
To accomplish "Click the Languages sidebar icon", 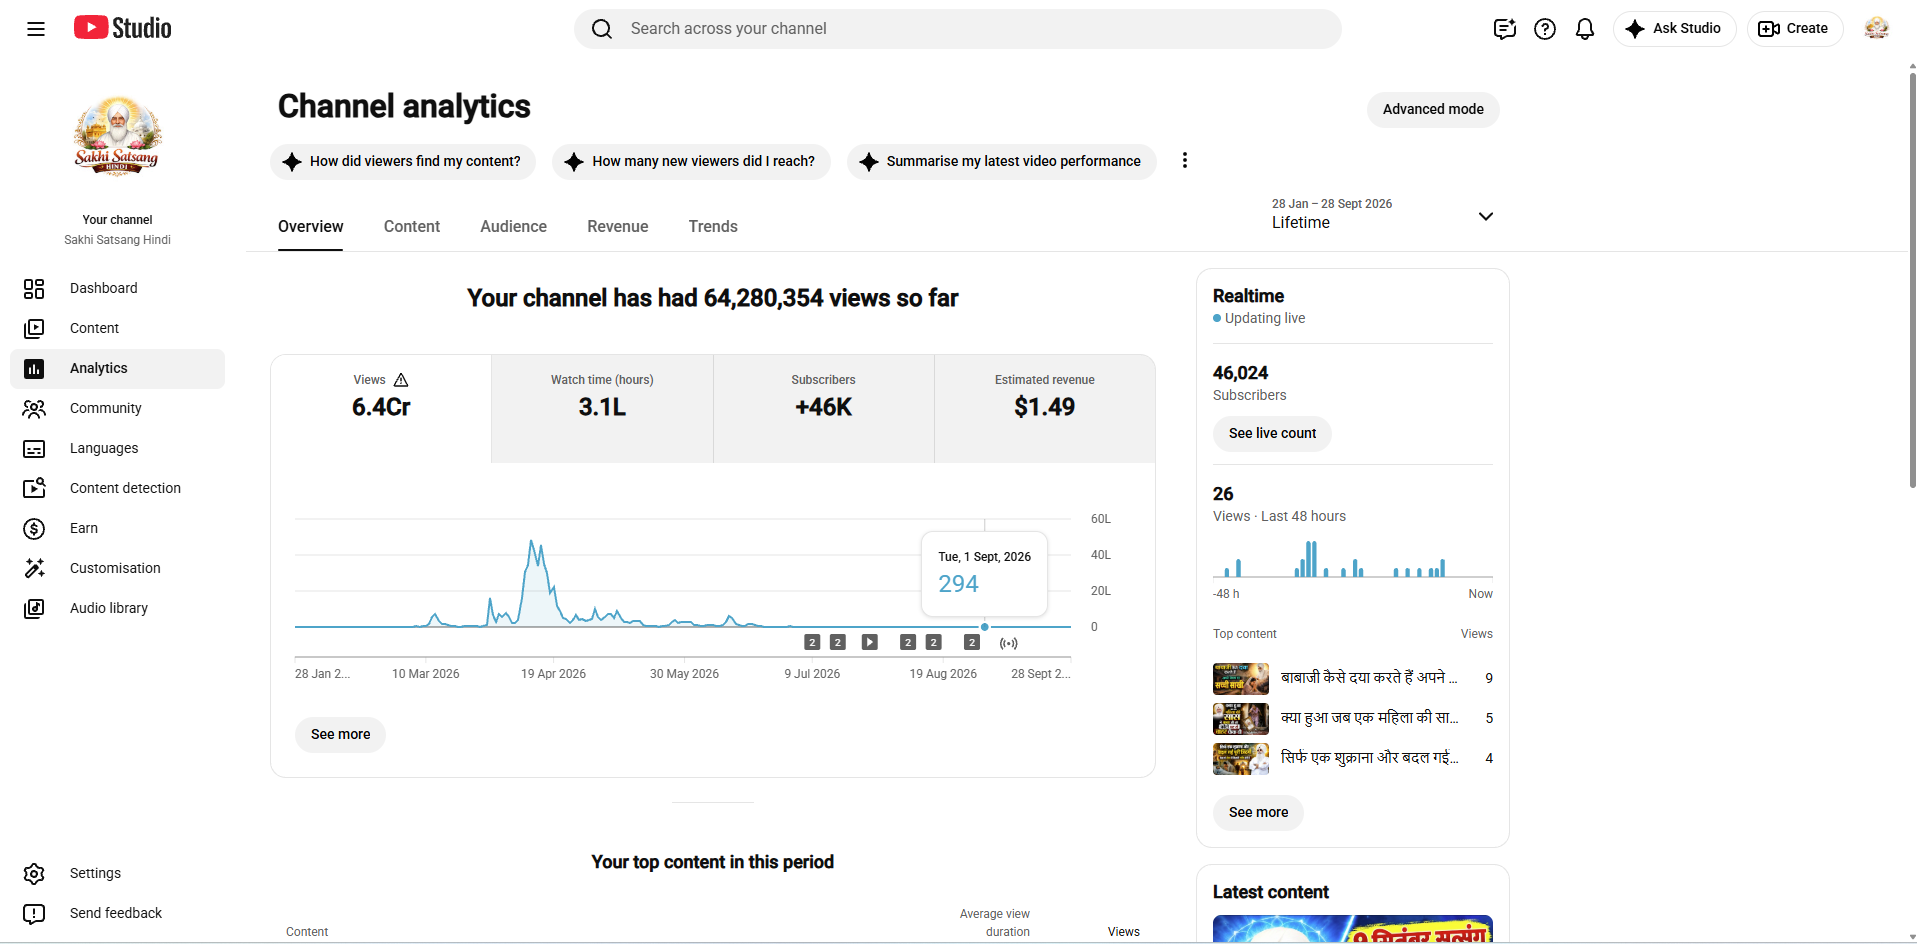I will coord(34,449).
